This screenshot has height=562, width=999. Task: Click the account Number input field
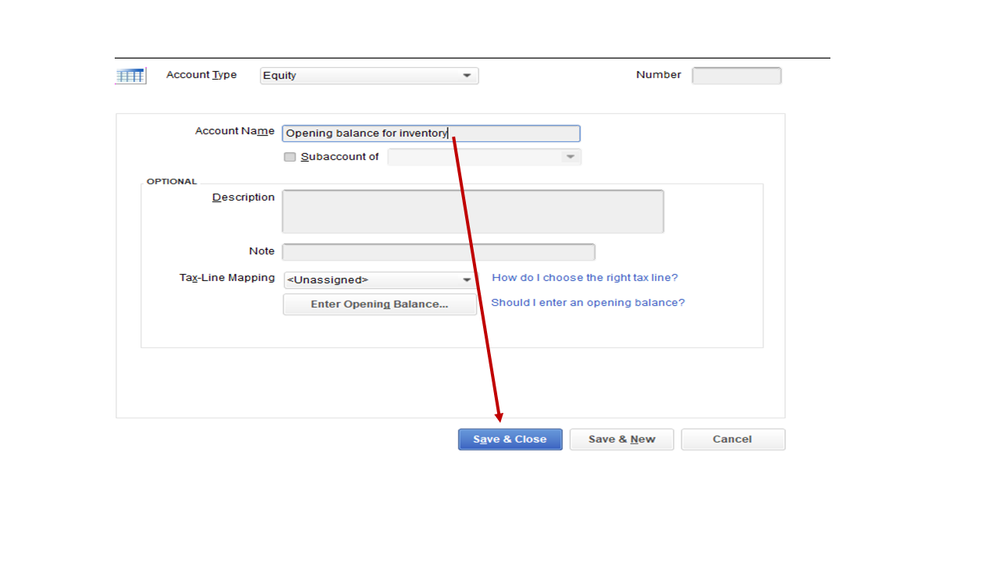coord(737,75)
